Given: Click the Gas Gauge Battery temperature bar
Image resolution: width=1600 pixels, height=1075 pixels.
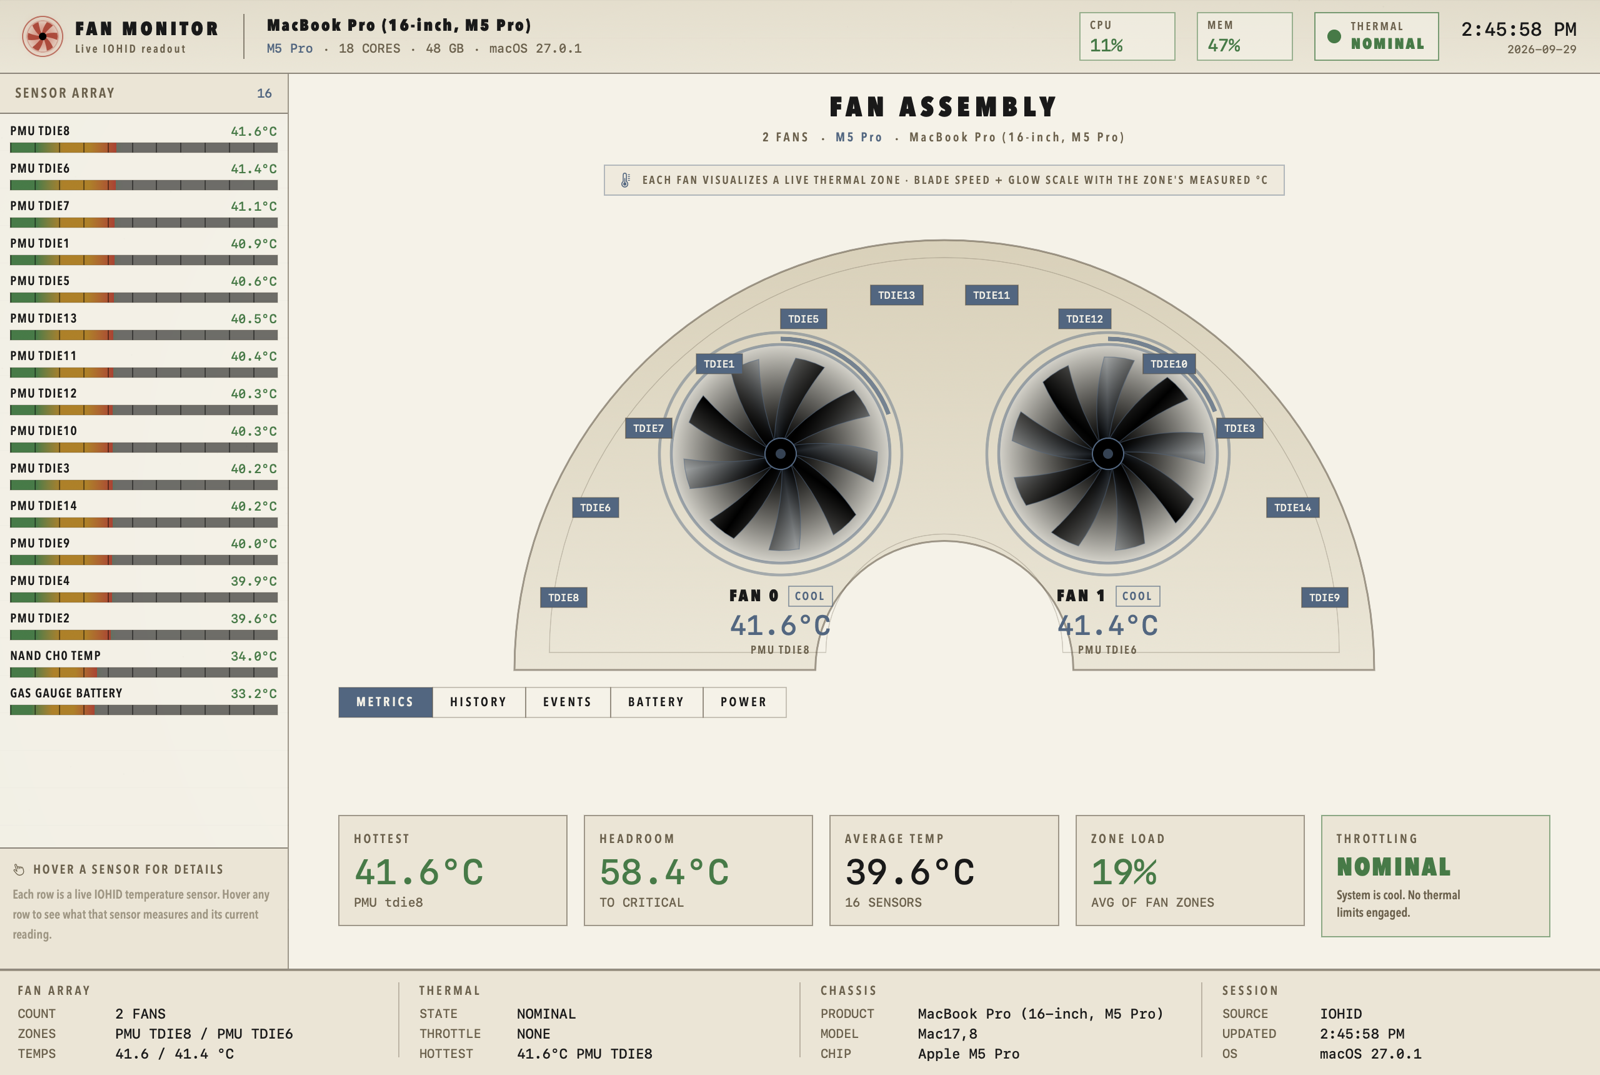Looking at the screenshot, I should [144, 710].
